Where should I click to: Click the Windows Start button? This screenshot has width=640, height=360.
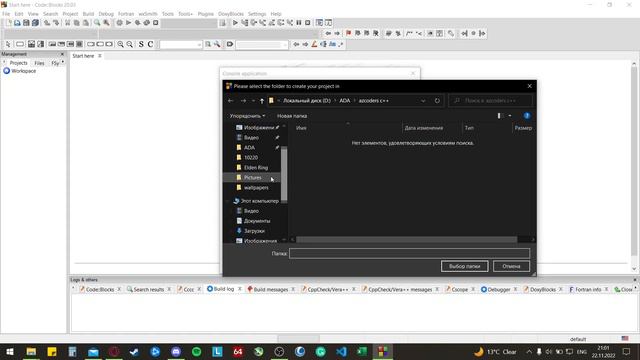[x=10, y=351]
